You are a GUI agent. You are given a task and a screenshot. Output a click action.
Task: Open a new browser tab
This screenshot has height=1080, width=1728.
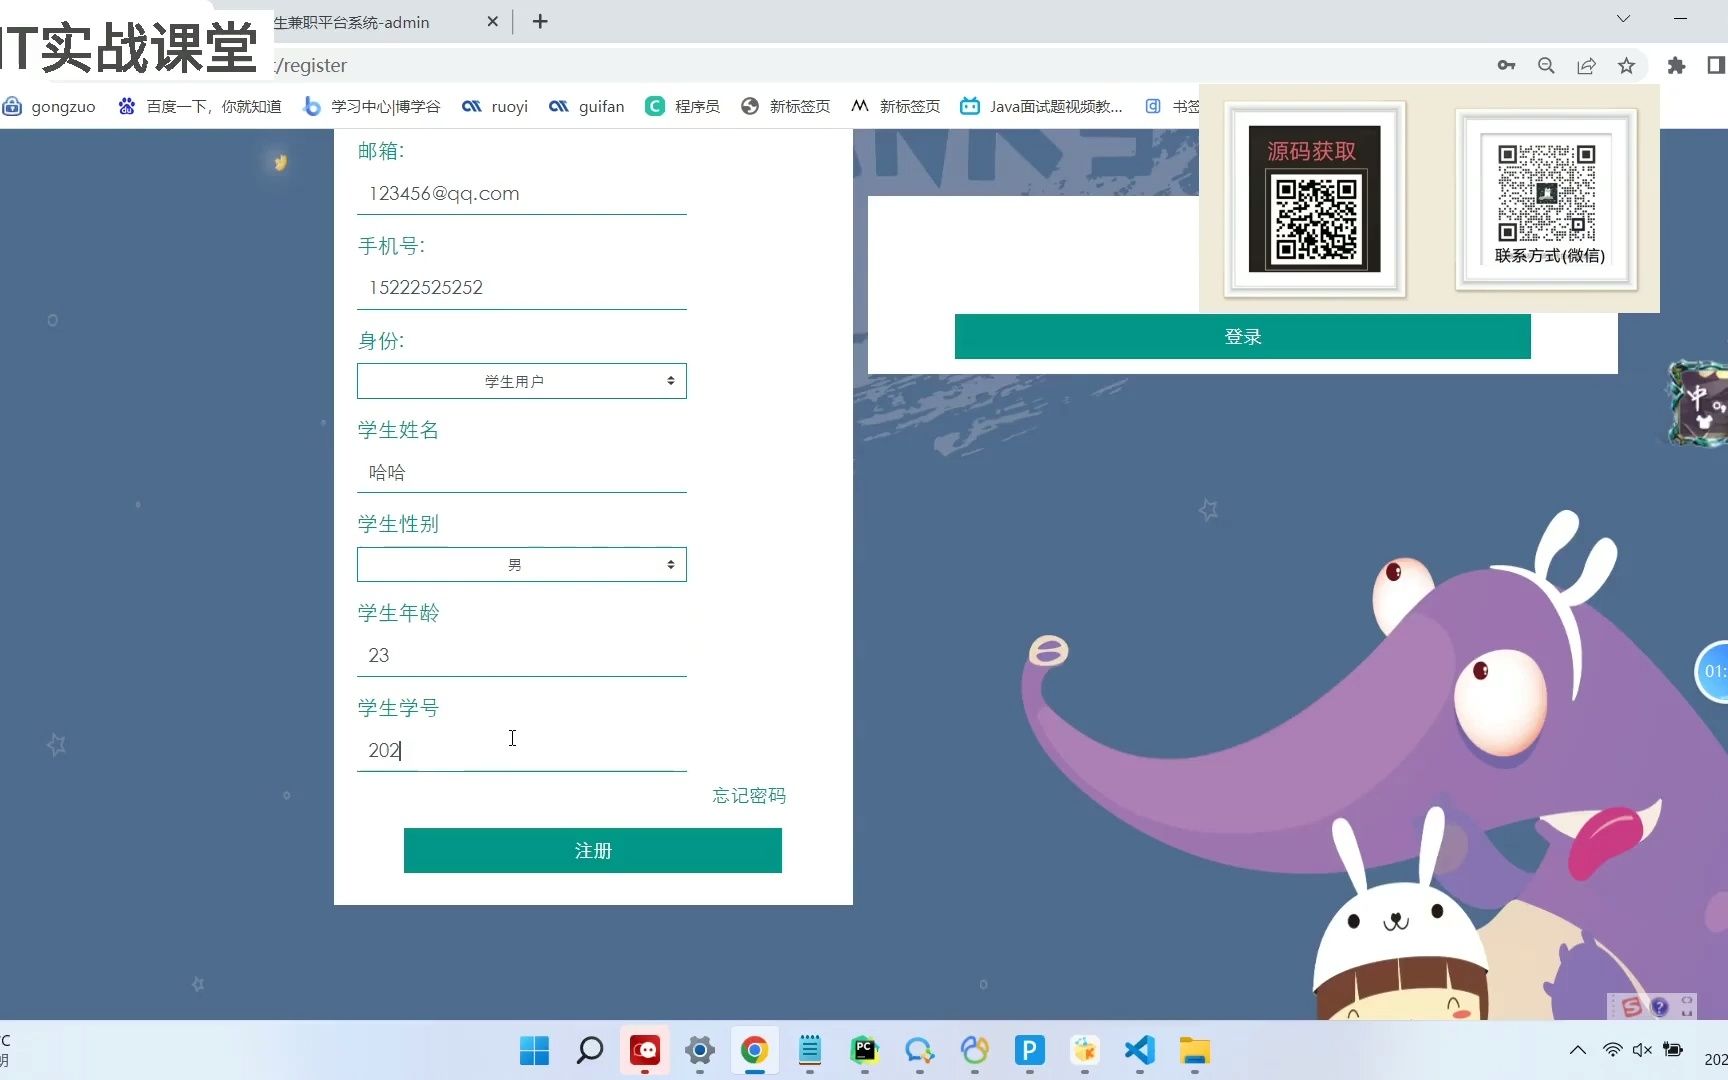pos(540,22)
